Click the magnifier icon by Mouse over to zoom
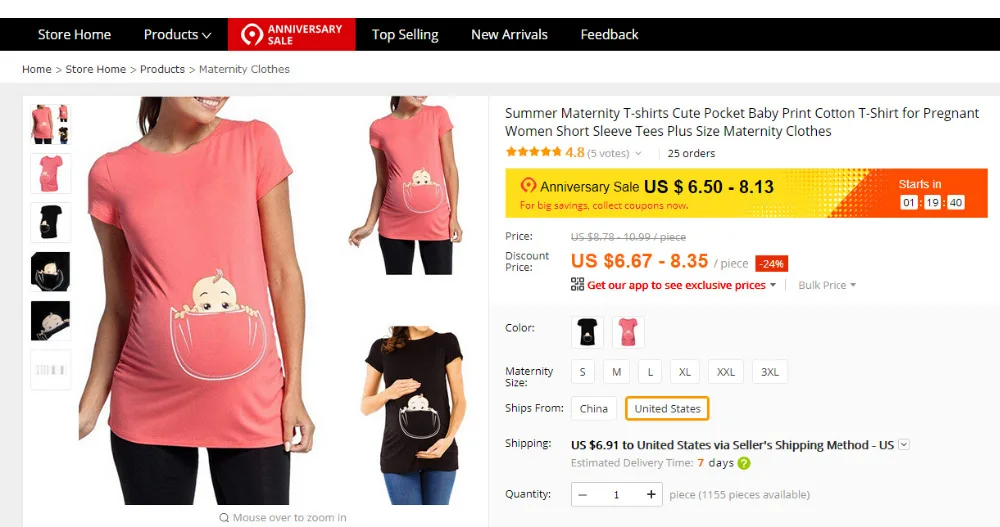The width and height of the screenshot is (1000, 527). (224, 517)
